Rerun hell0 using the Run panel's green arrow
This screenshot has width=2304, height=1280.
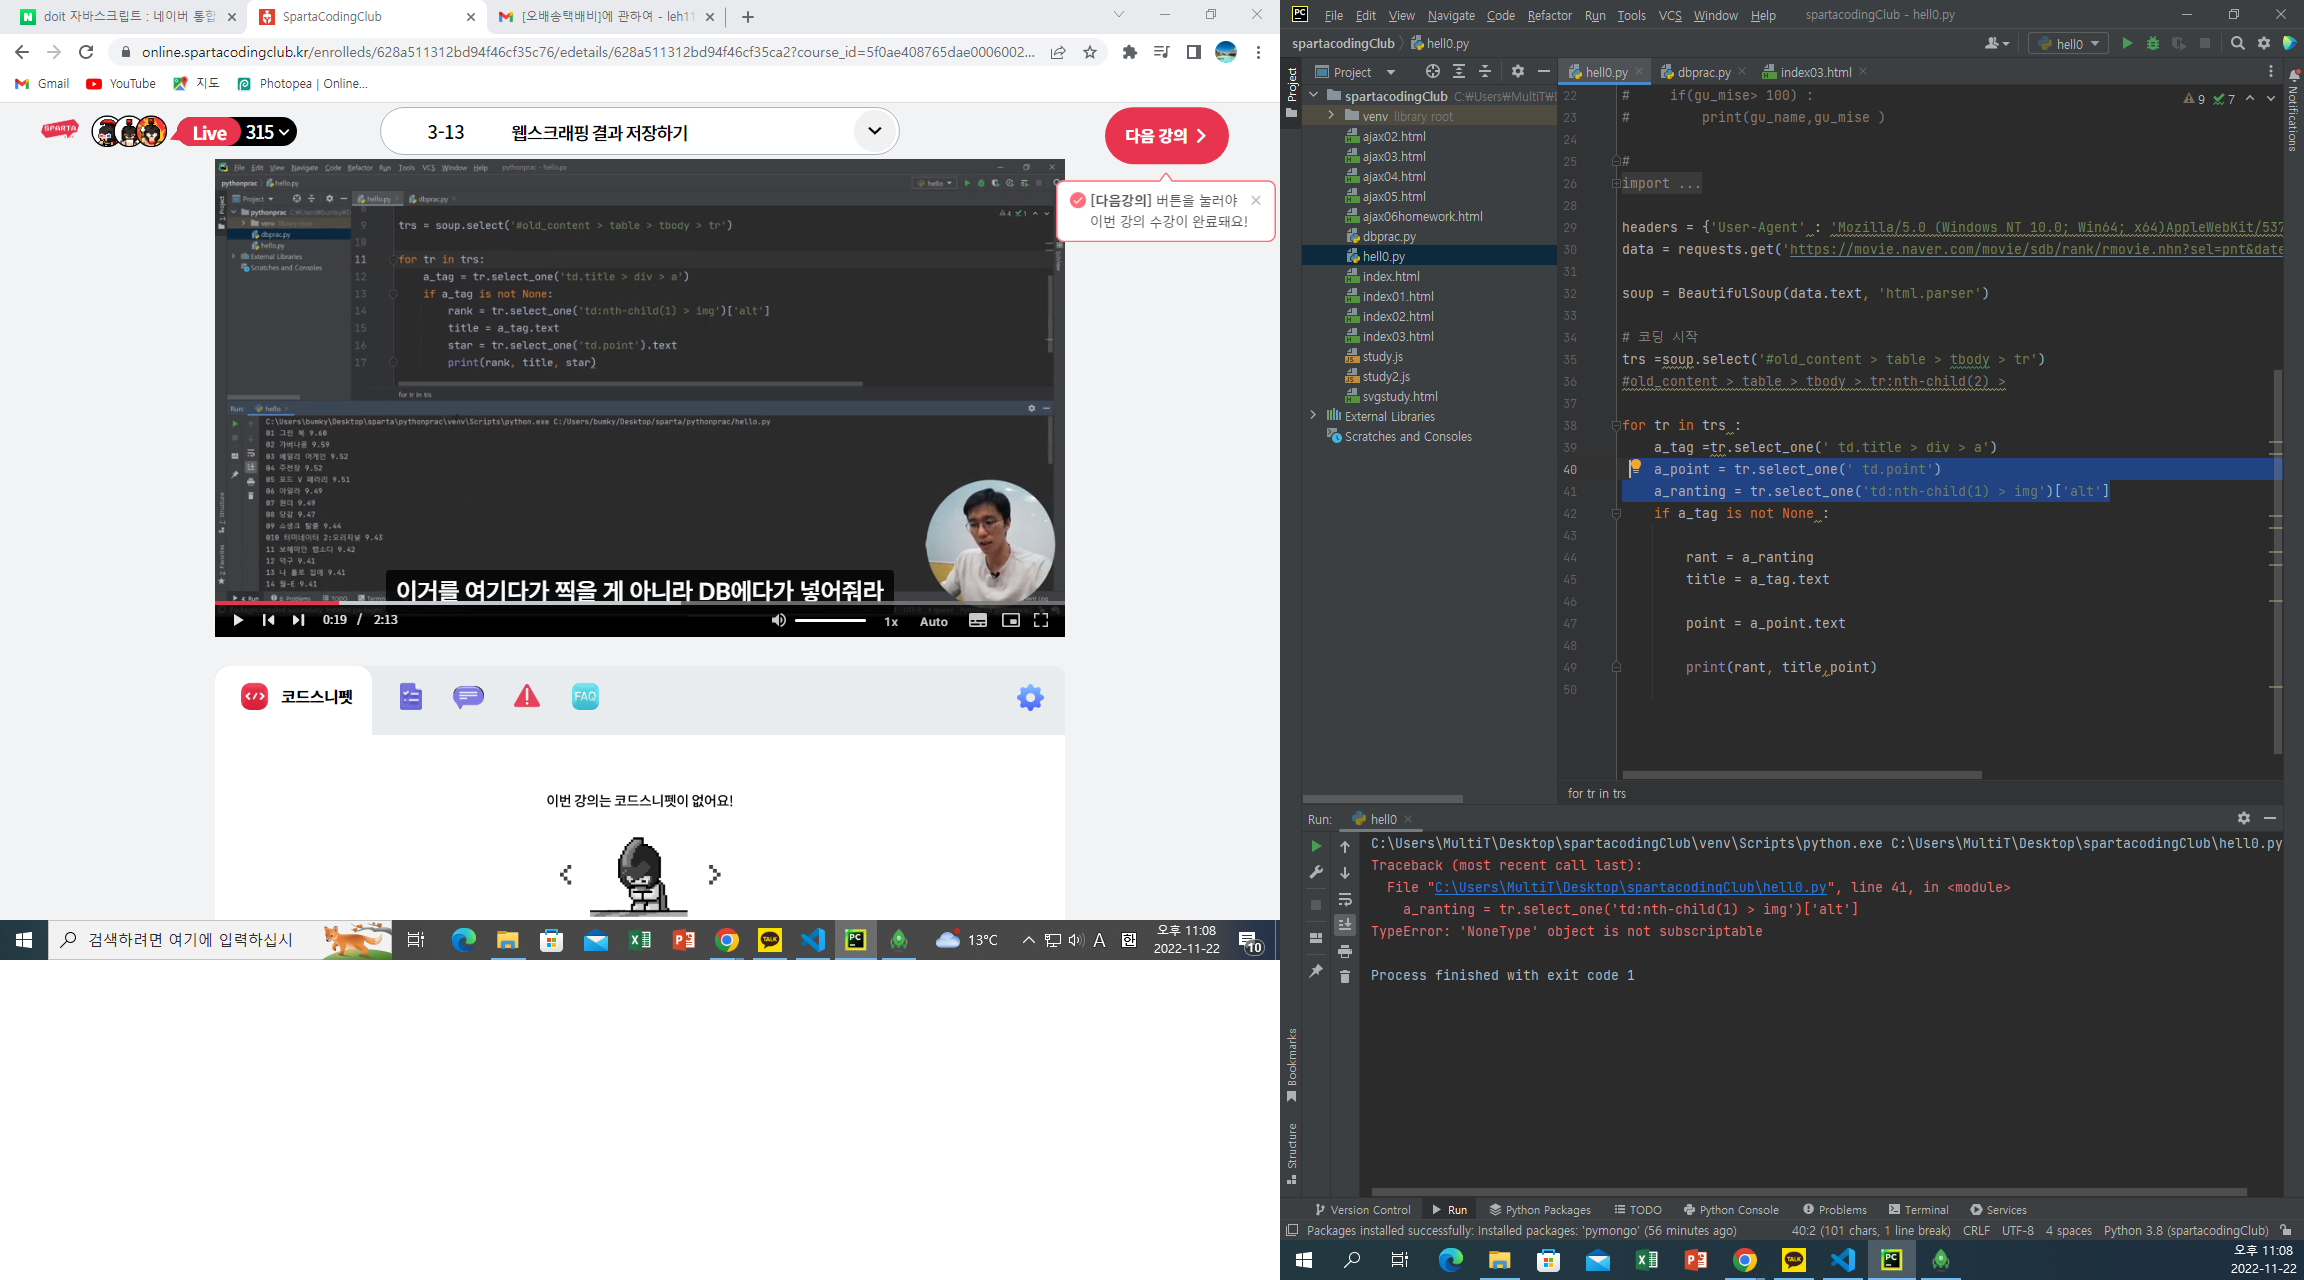[1316, 846]
